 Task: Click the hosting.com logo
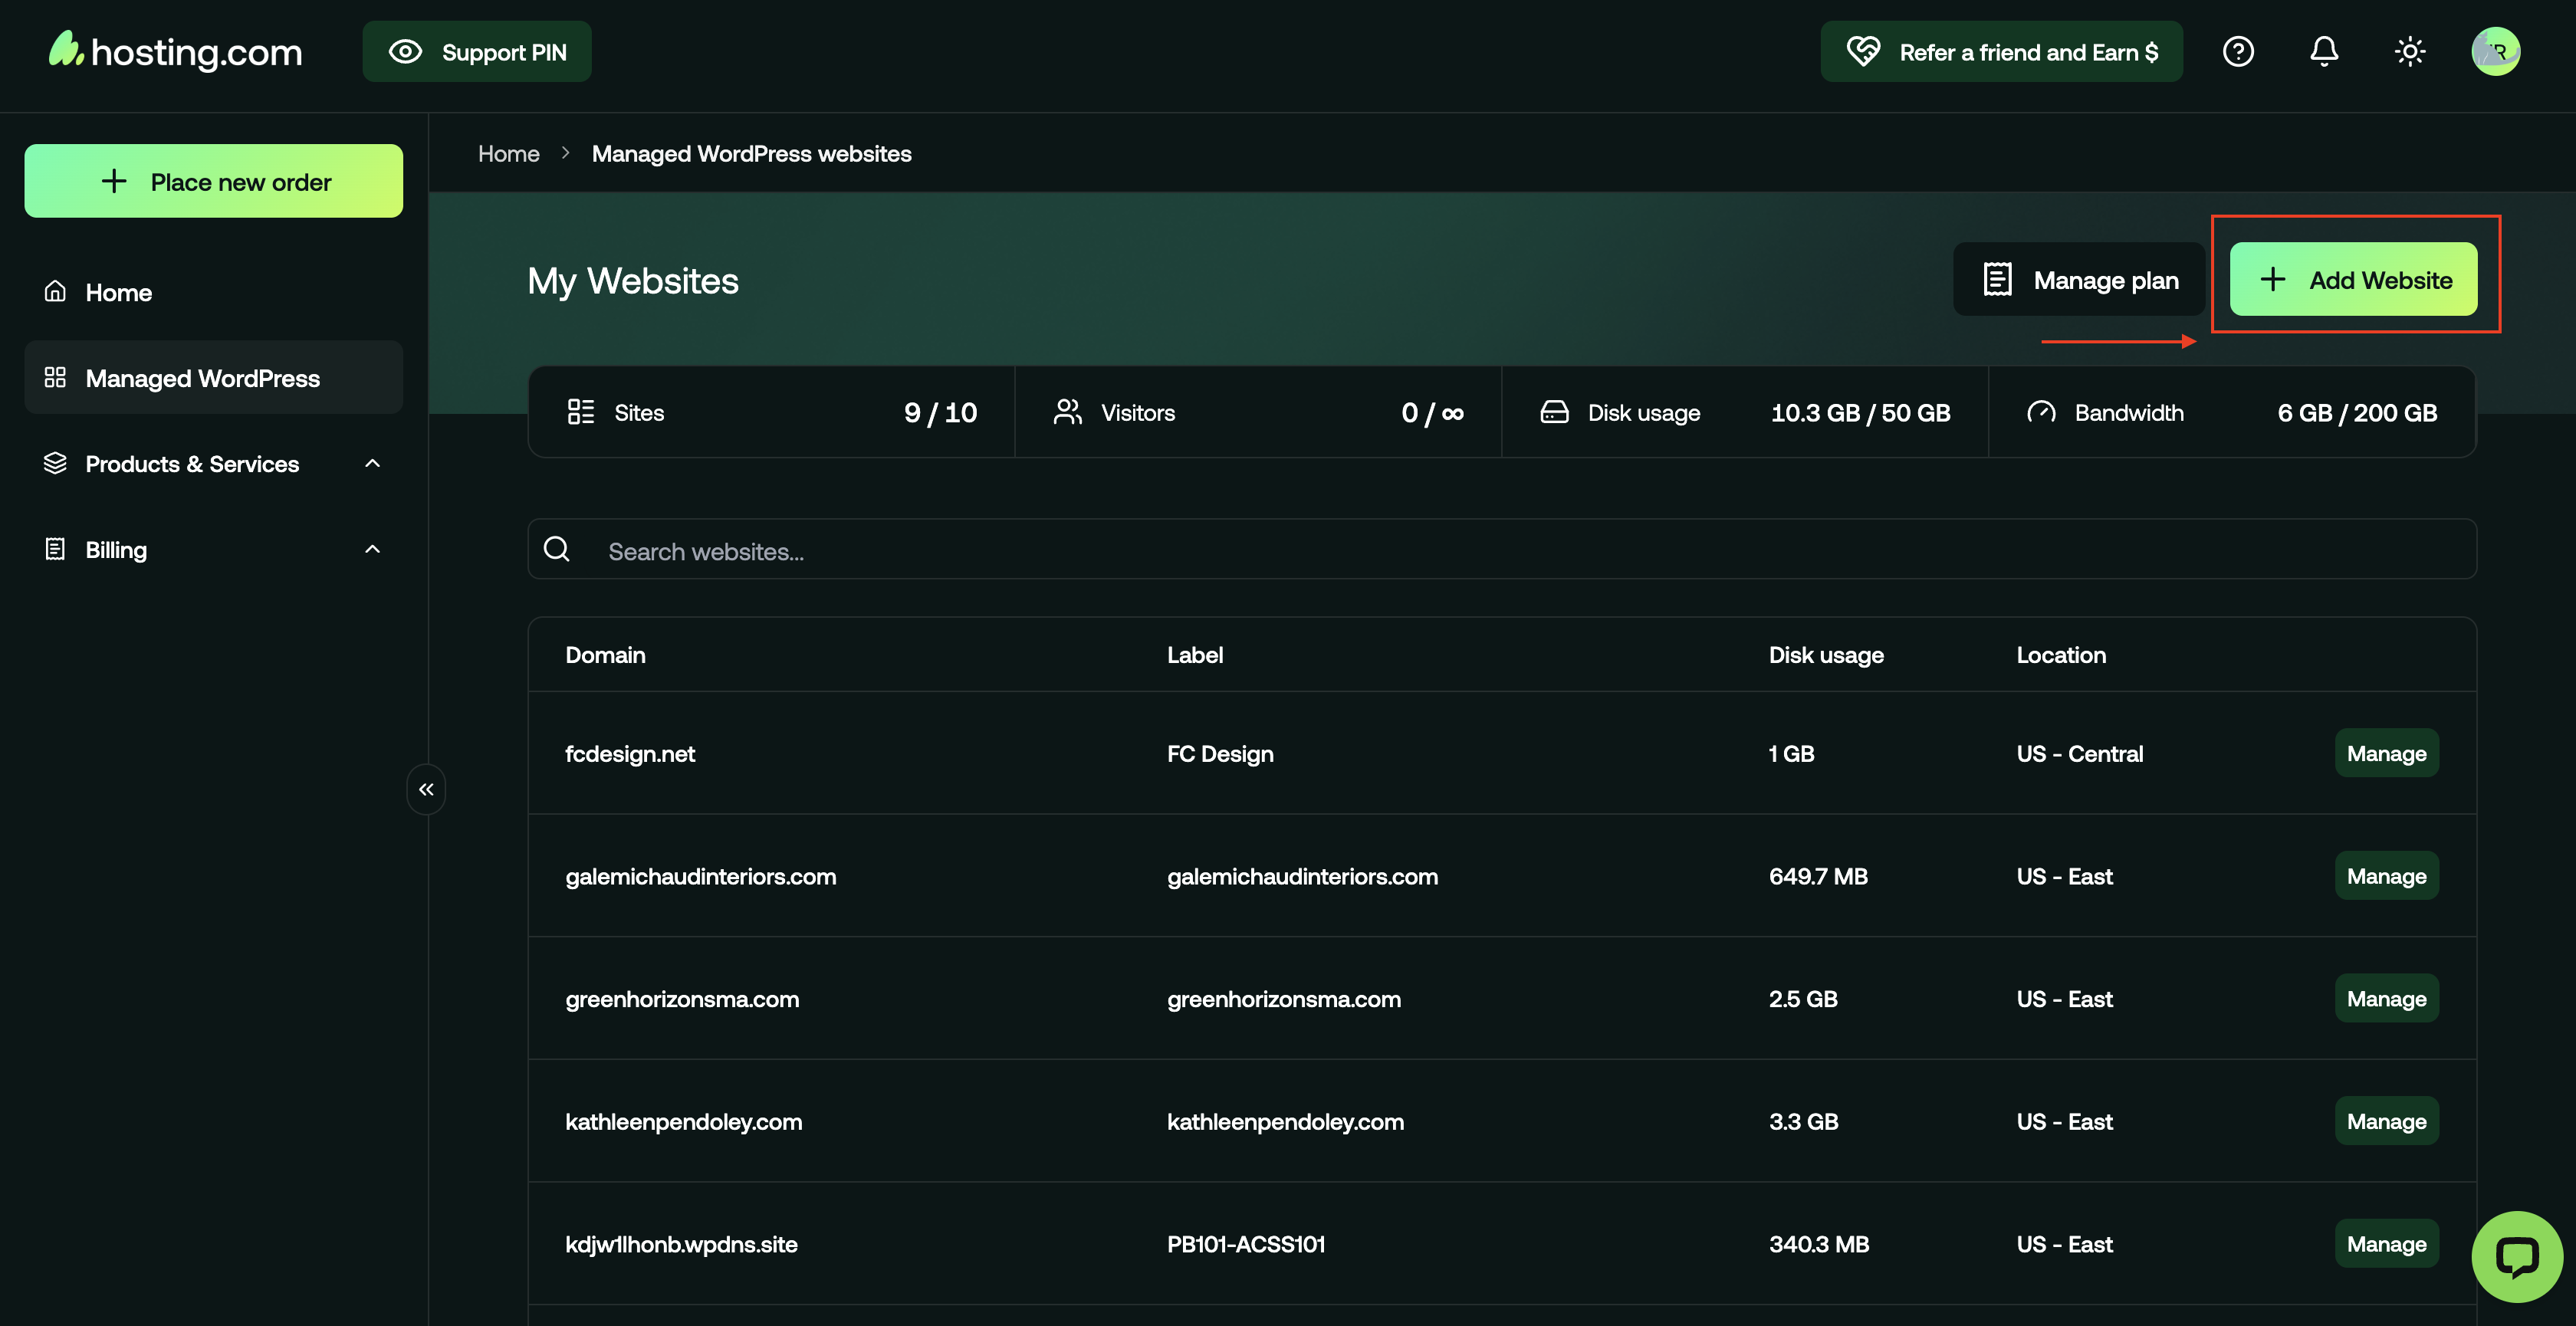click(176, 51)
